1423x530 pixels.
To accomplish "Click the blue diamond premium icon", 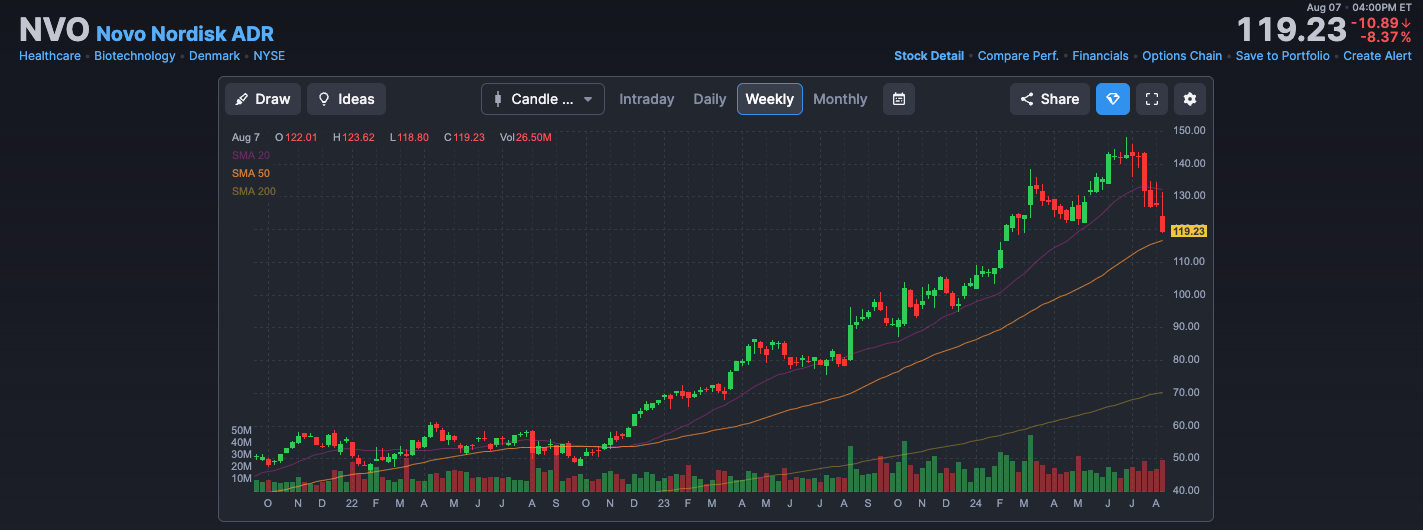I will point(1113,99).
